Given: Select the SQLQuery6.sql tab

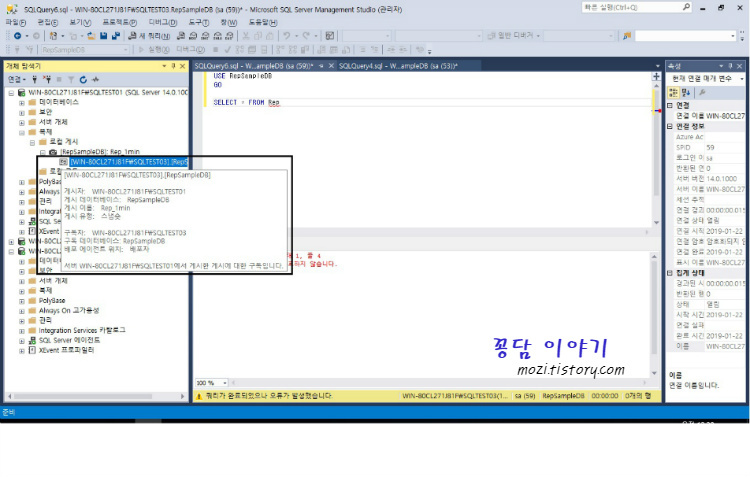Looking at the screenshot, I should 254,66.
